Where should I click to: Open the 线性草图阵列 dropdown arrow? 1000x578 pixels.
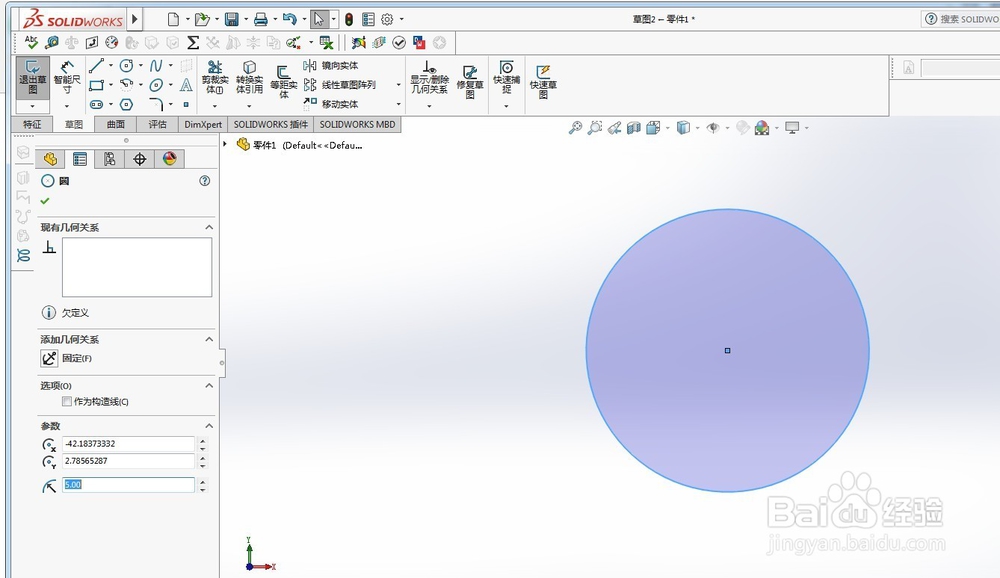(x=399, y=85)
